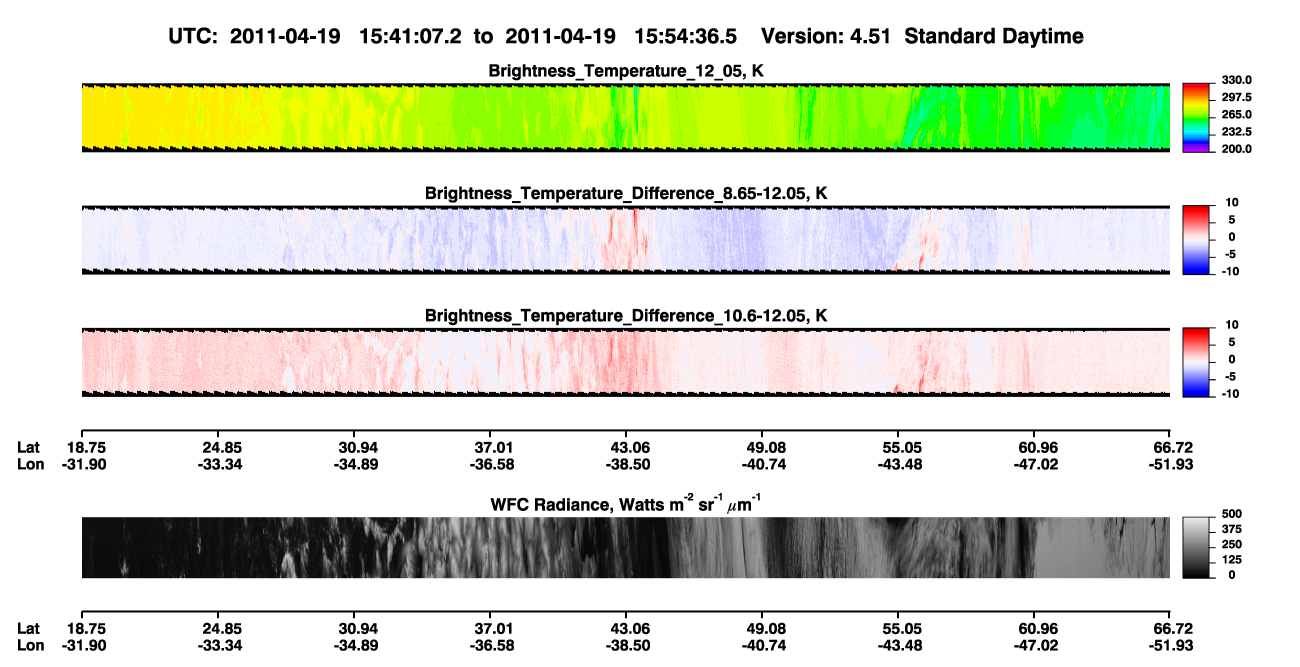
Task: Click the color bar beside the 10.6-12.05 difference panel
Action: (x=1196, y=363)
